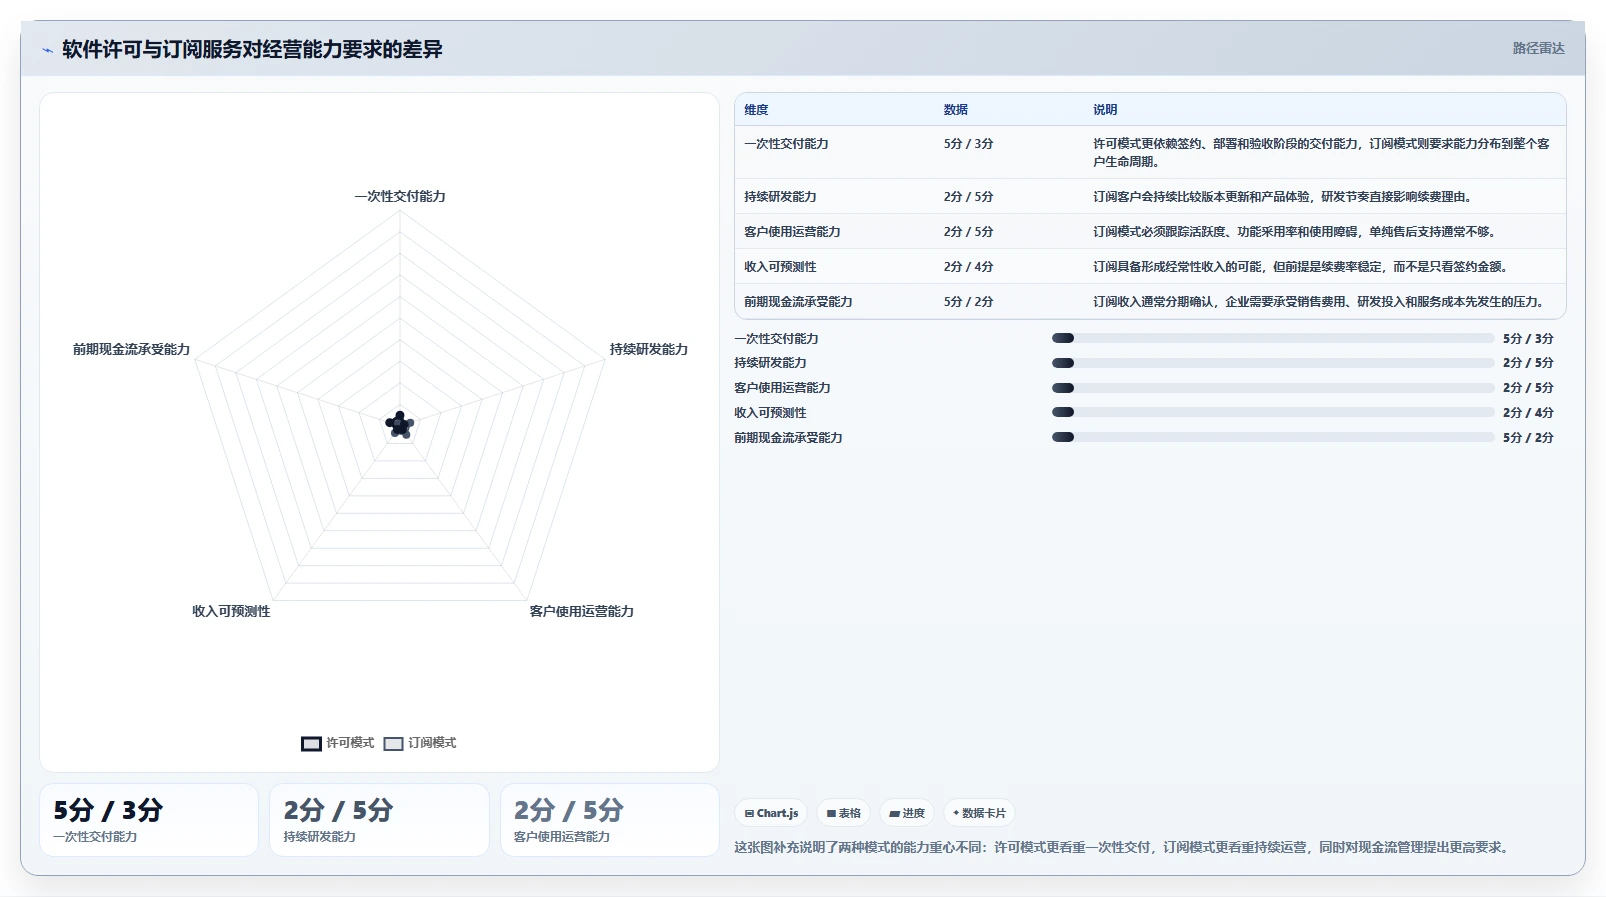Click the description starting 订阅客户会持续比较版本更新
This screenshot has height=897, width=1606.
(1282, 197)
